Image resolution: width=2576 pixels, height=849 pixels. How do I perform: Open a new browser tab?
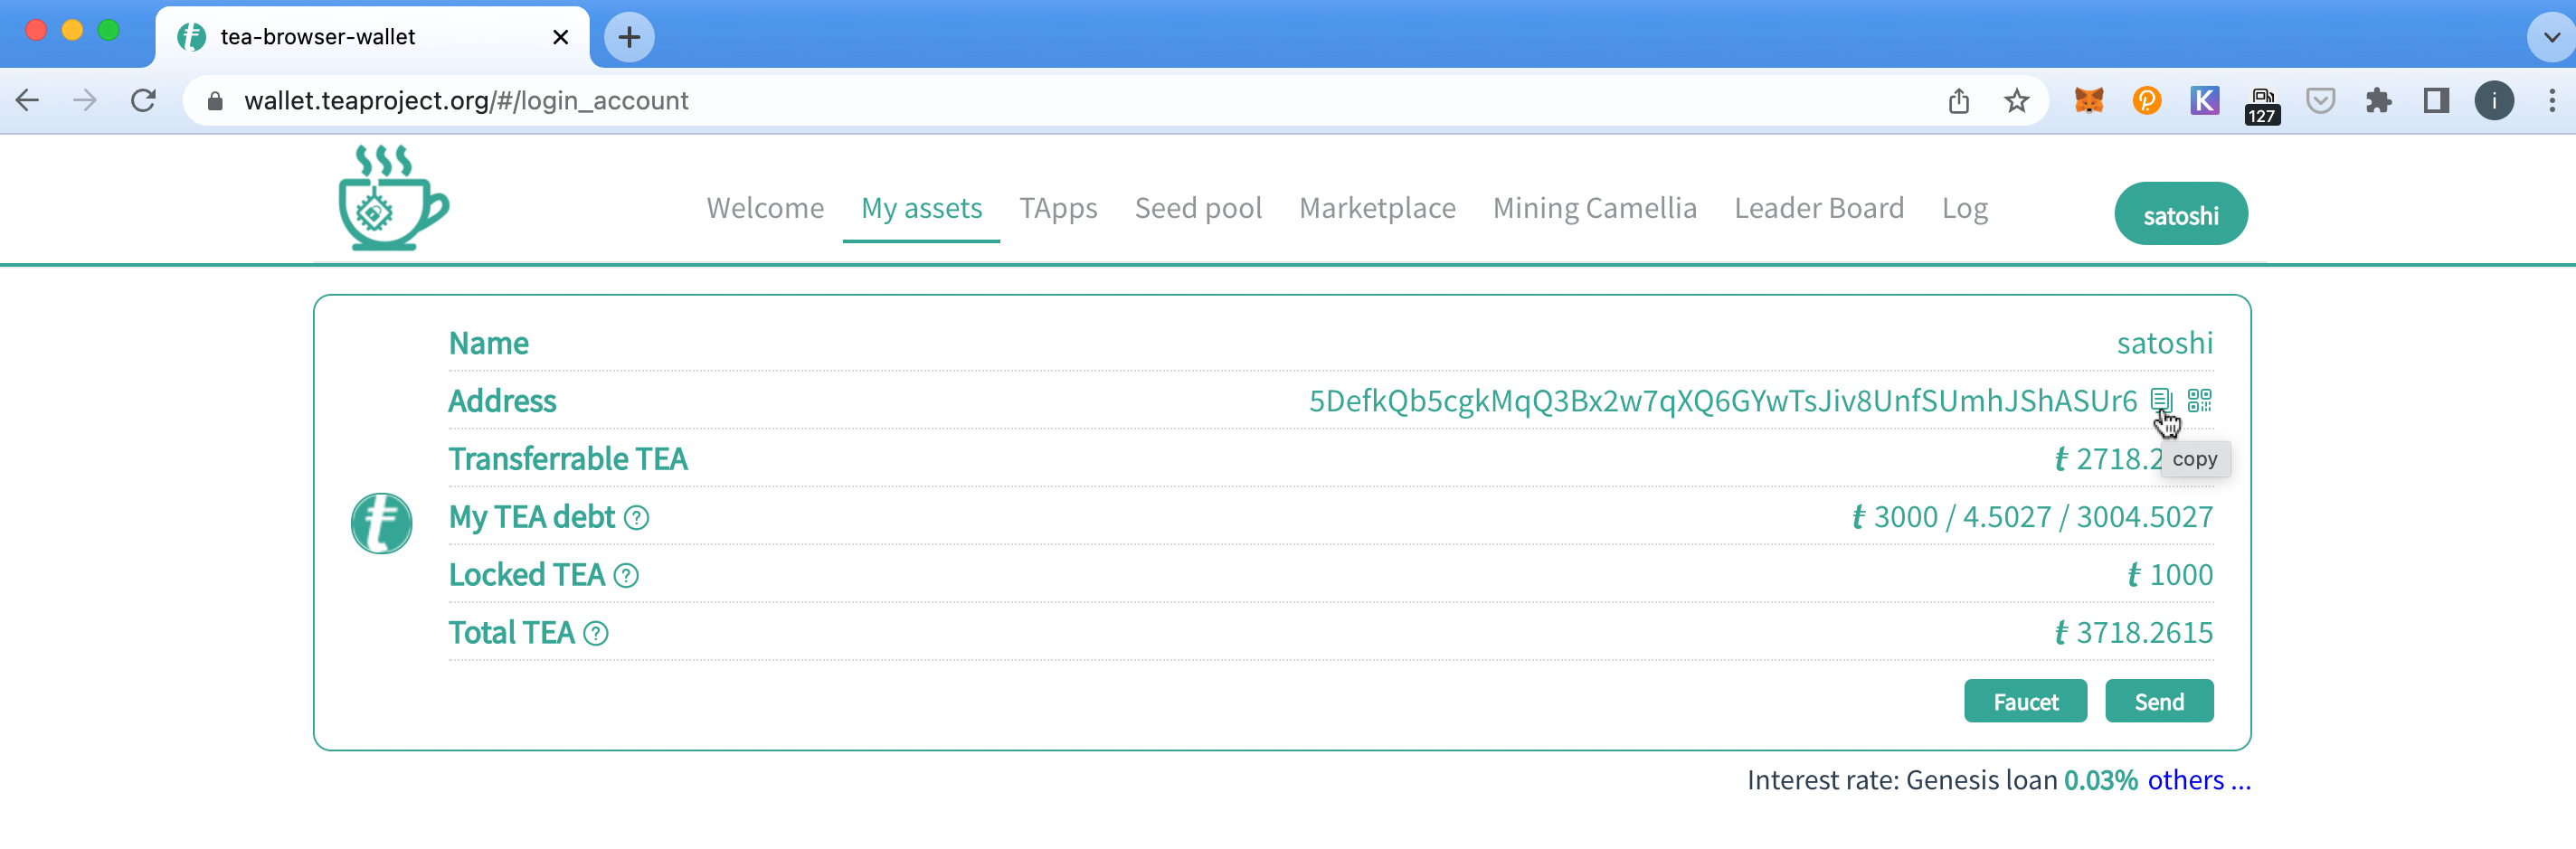[x=629, y=37]
